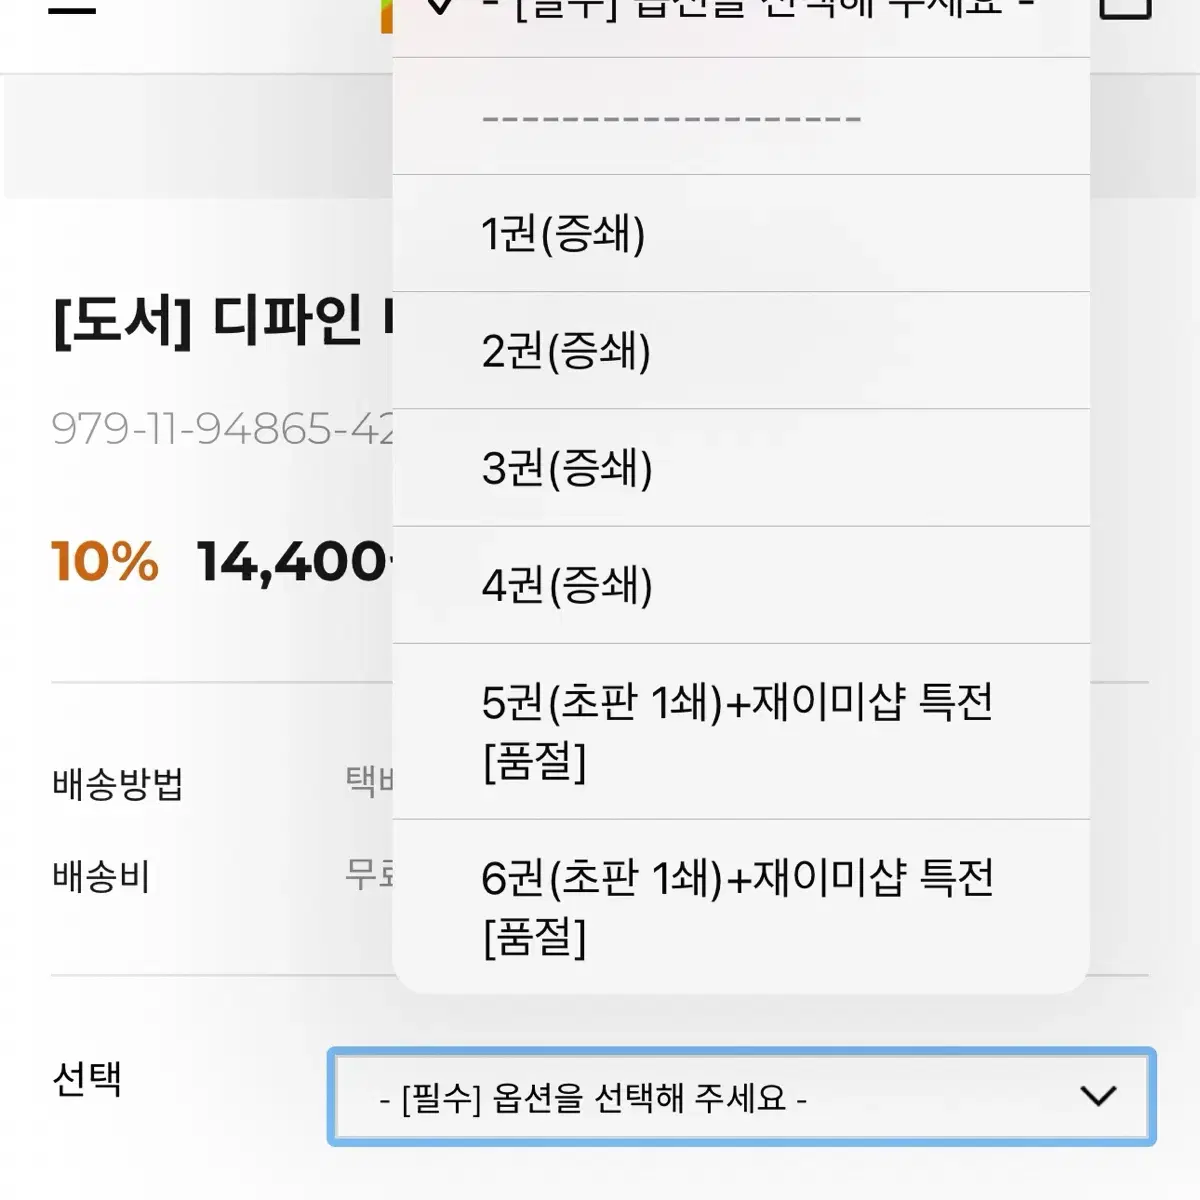Choose the 4권(증쇄) option
Screen dimensions: 1200x1200
[x=740, y=585]
